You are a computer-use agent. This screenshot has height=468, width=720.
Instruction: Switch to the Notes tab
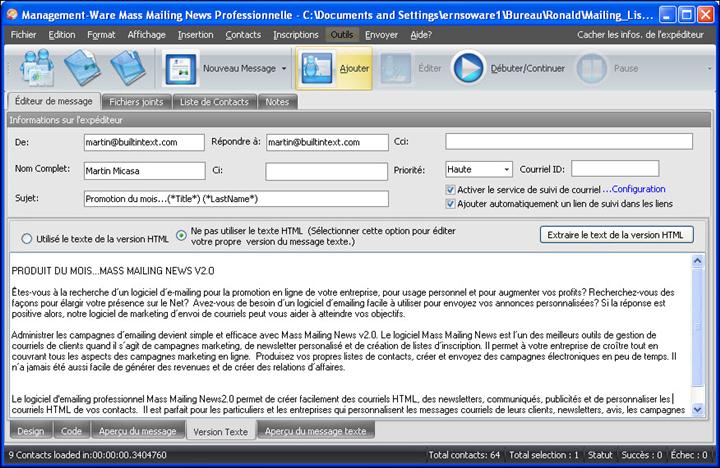coord(277,101)
